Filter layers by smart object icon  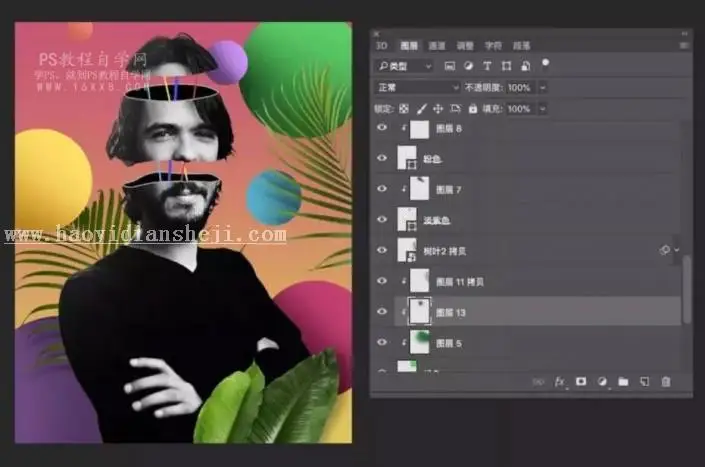pyautogui.click(x=525, y=66)
